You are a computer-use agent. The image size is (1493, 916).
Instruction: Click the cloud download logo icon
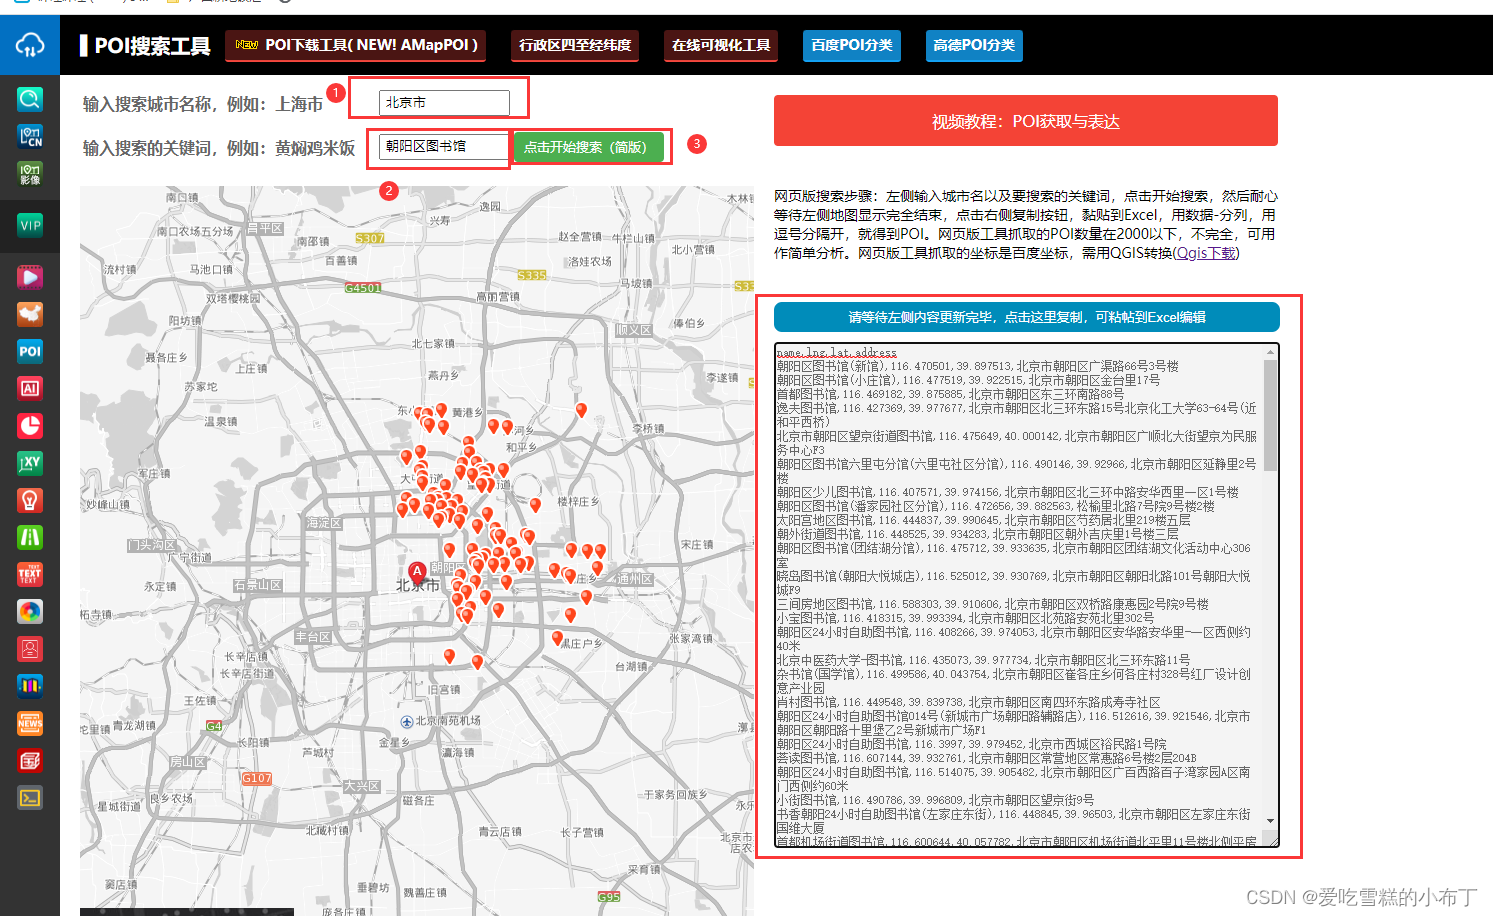[30, 45]
